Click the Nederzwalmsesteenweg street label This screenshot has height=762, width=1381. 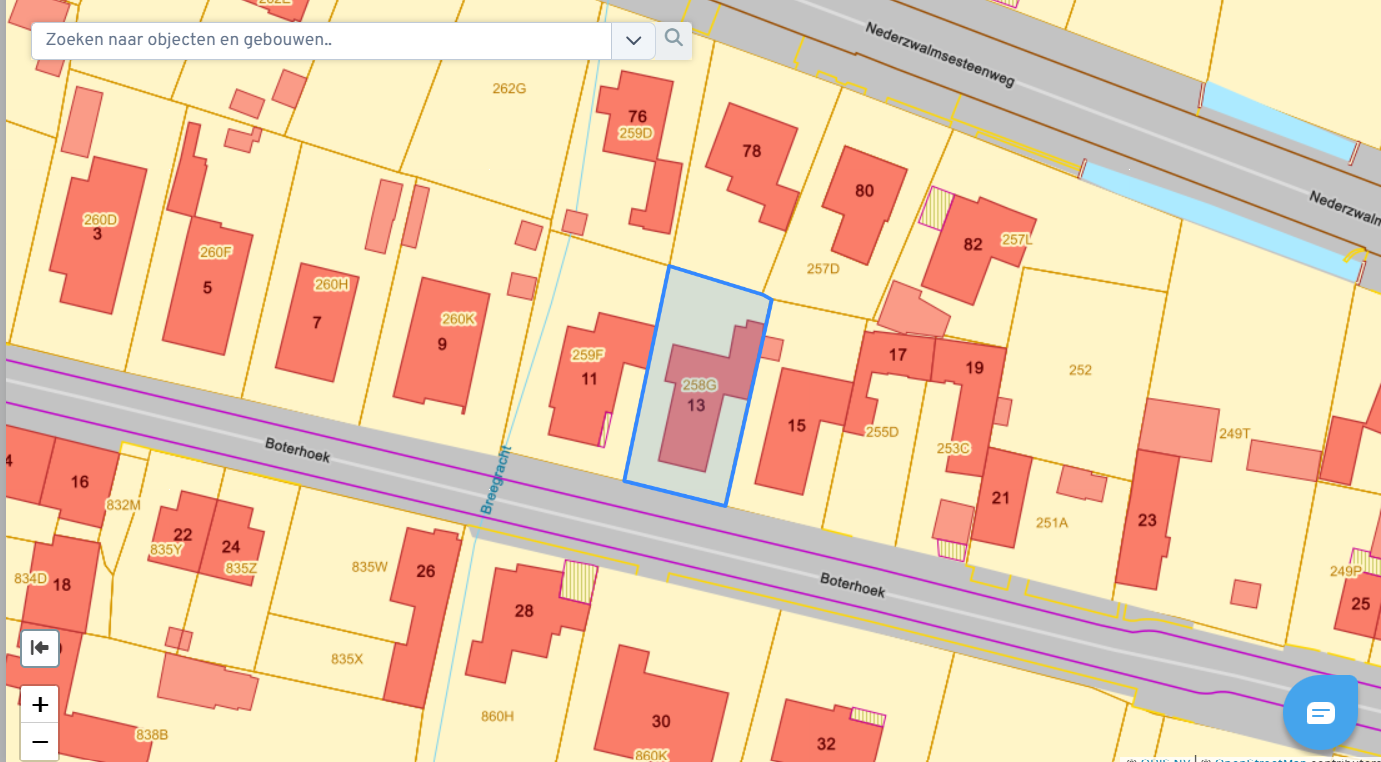click(x=941, y=56)
